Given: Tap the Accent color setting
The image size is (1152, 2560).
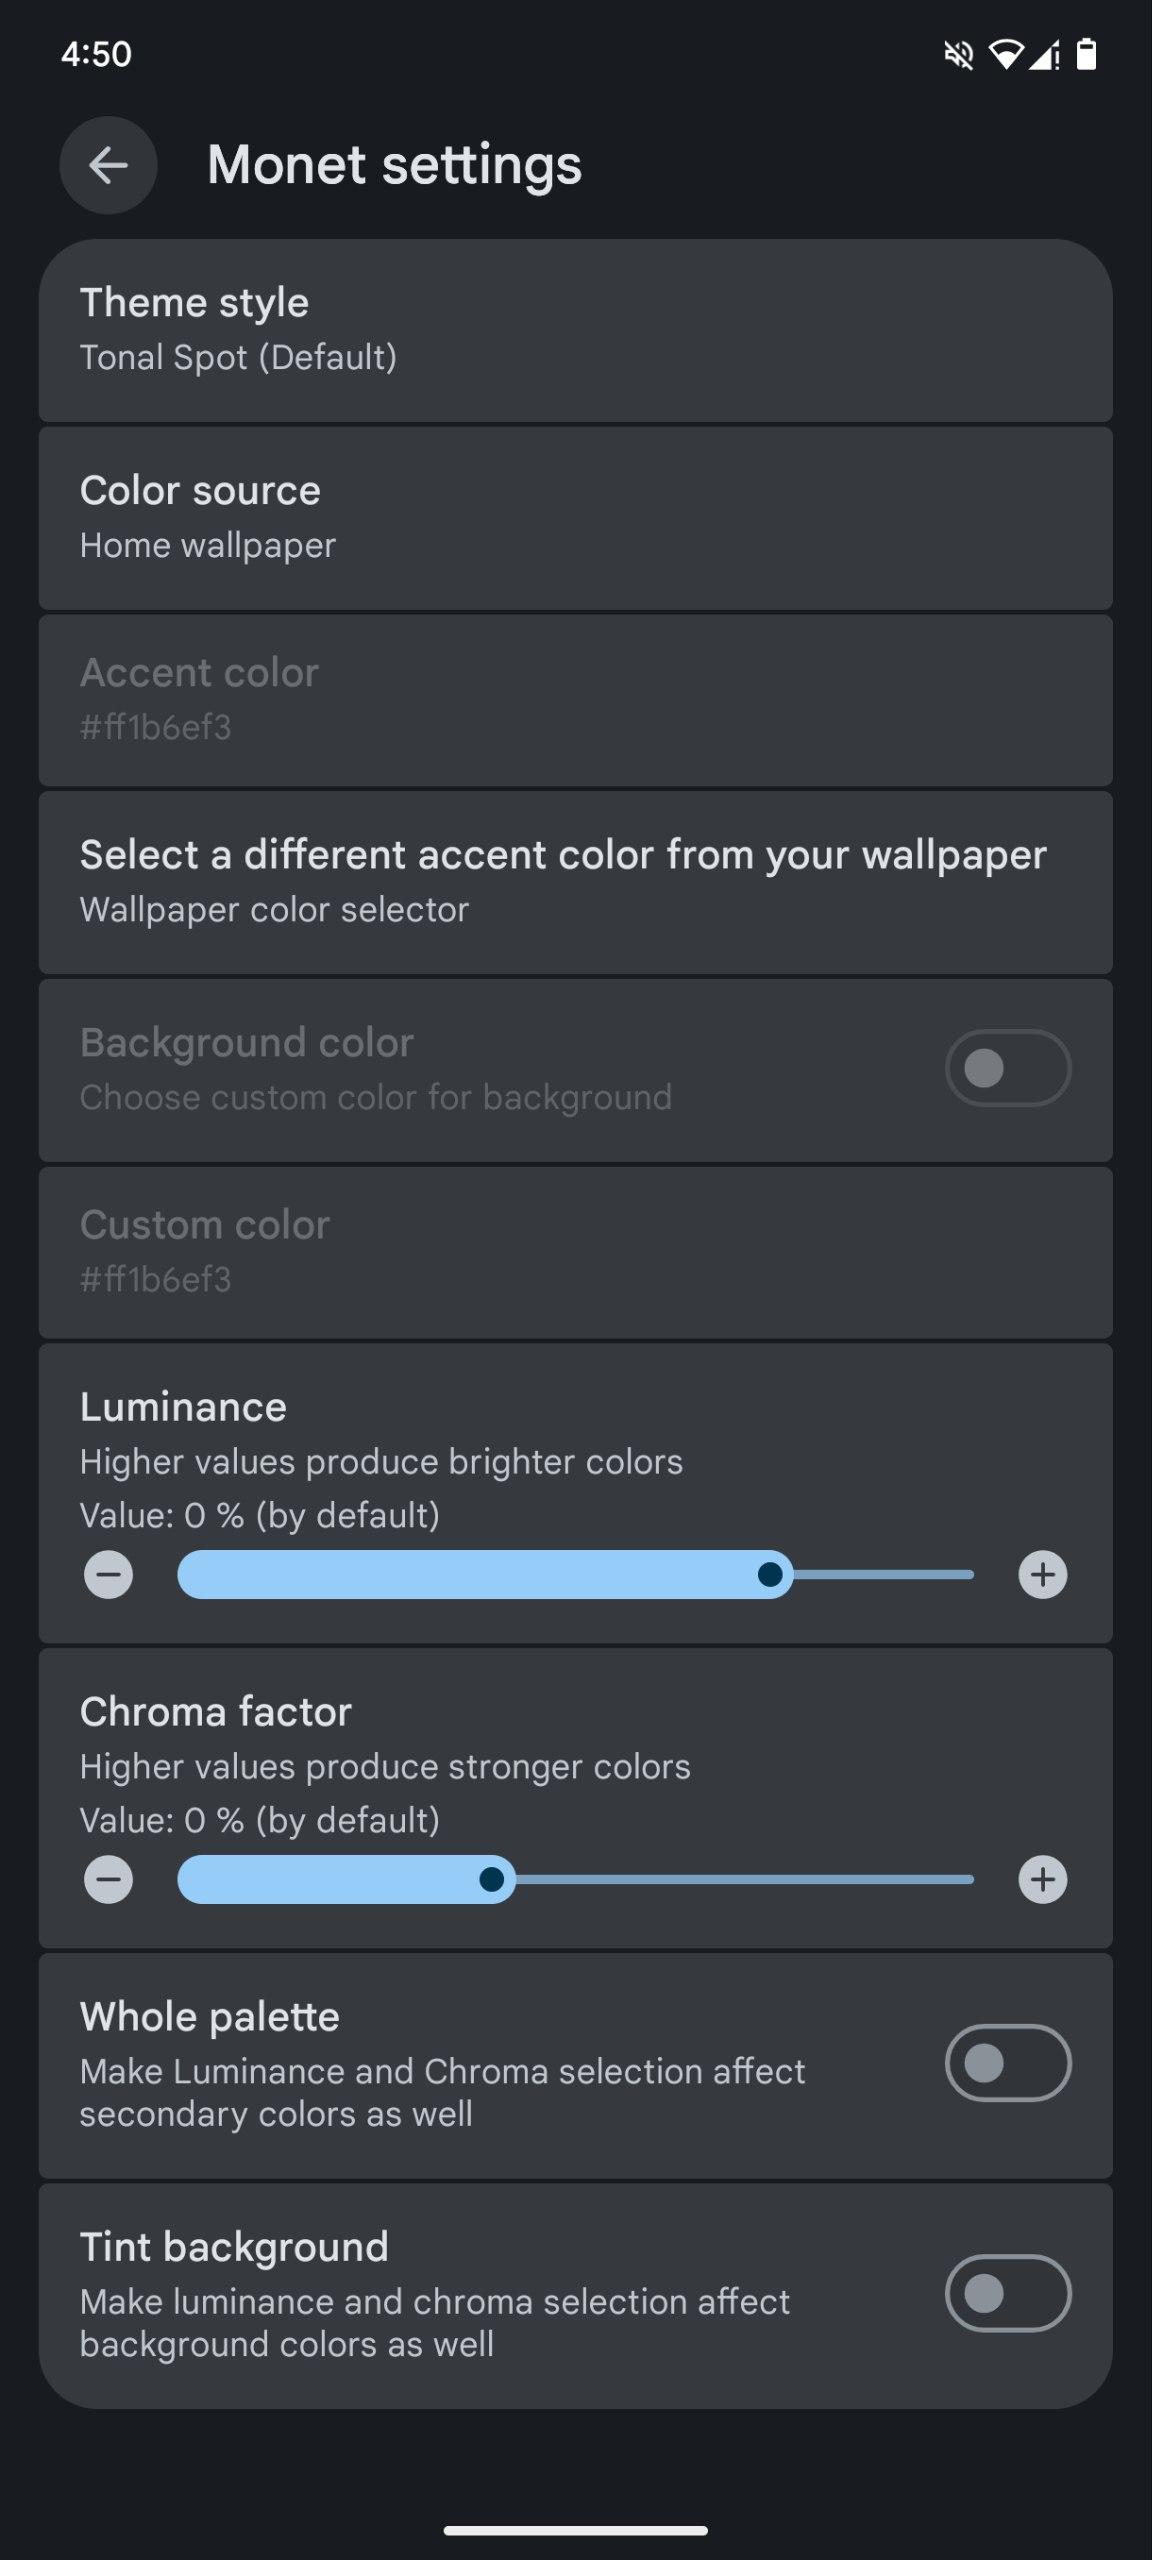Looking at the screenshot, I should coord(575,700).
